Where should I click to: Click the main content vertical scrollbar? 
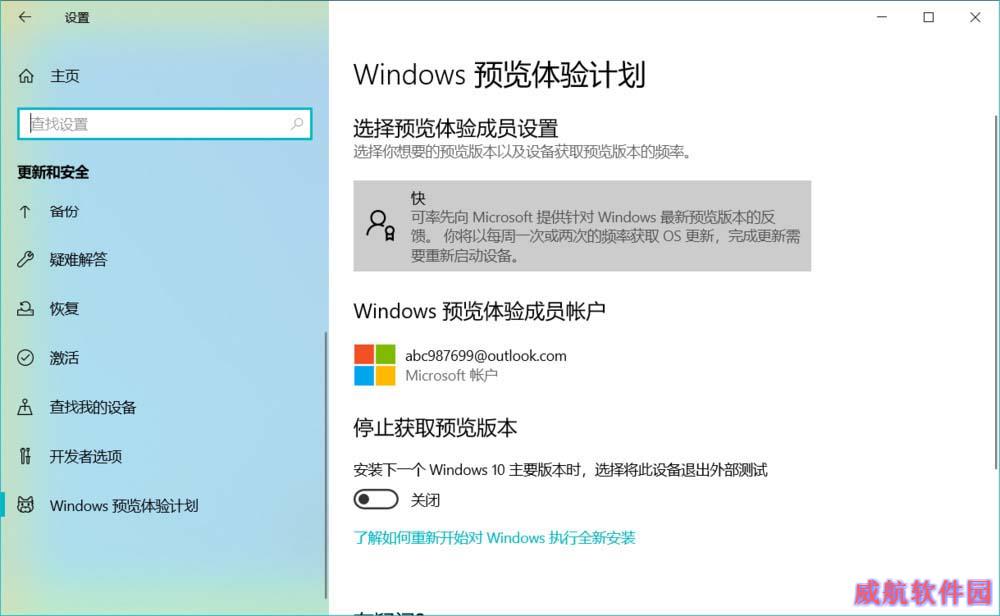coord(996,292)
